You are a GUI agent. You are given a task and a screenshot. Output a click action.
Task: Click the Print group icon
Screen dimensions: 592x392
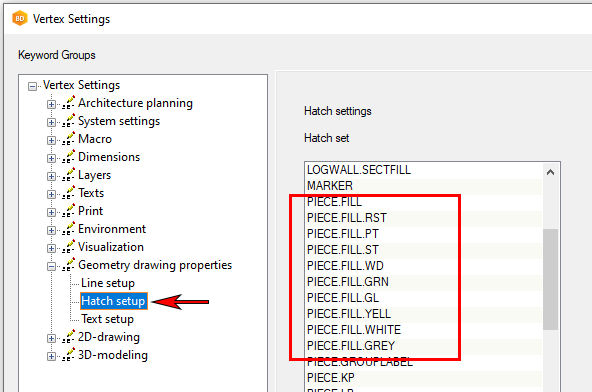(x=68, y=211)
